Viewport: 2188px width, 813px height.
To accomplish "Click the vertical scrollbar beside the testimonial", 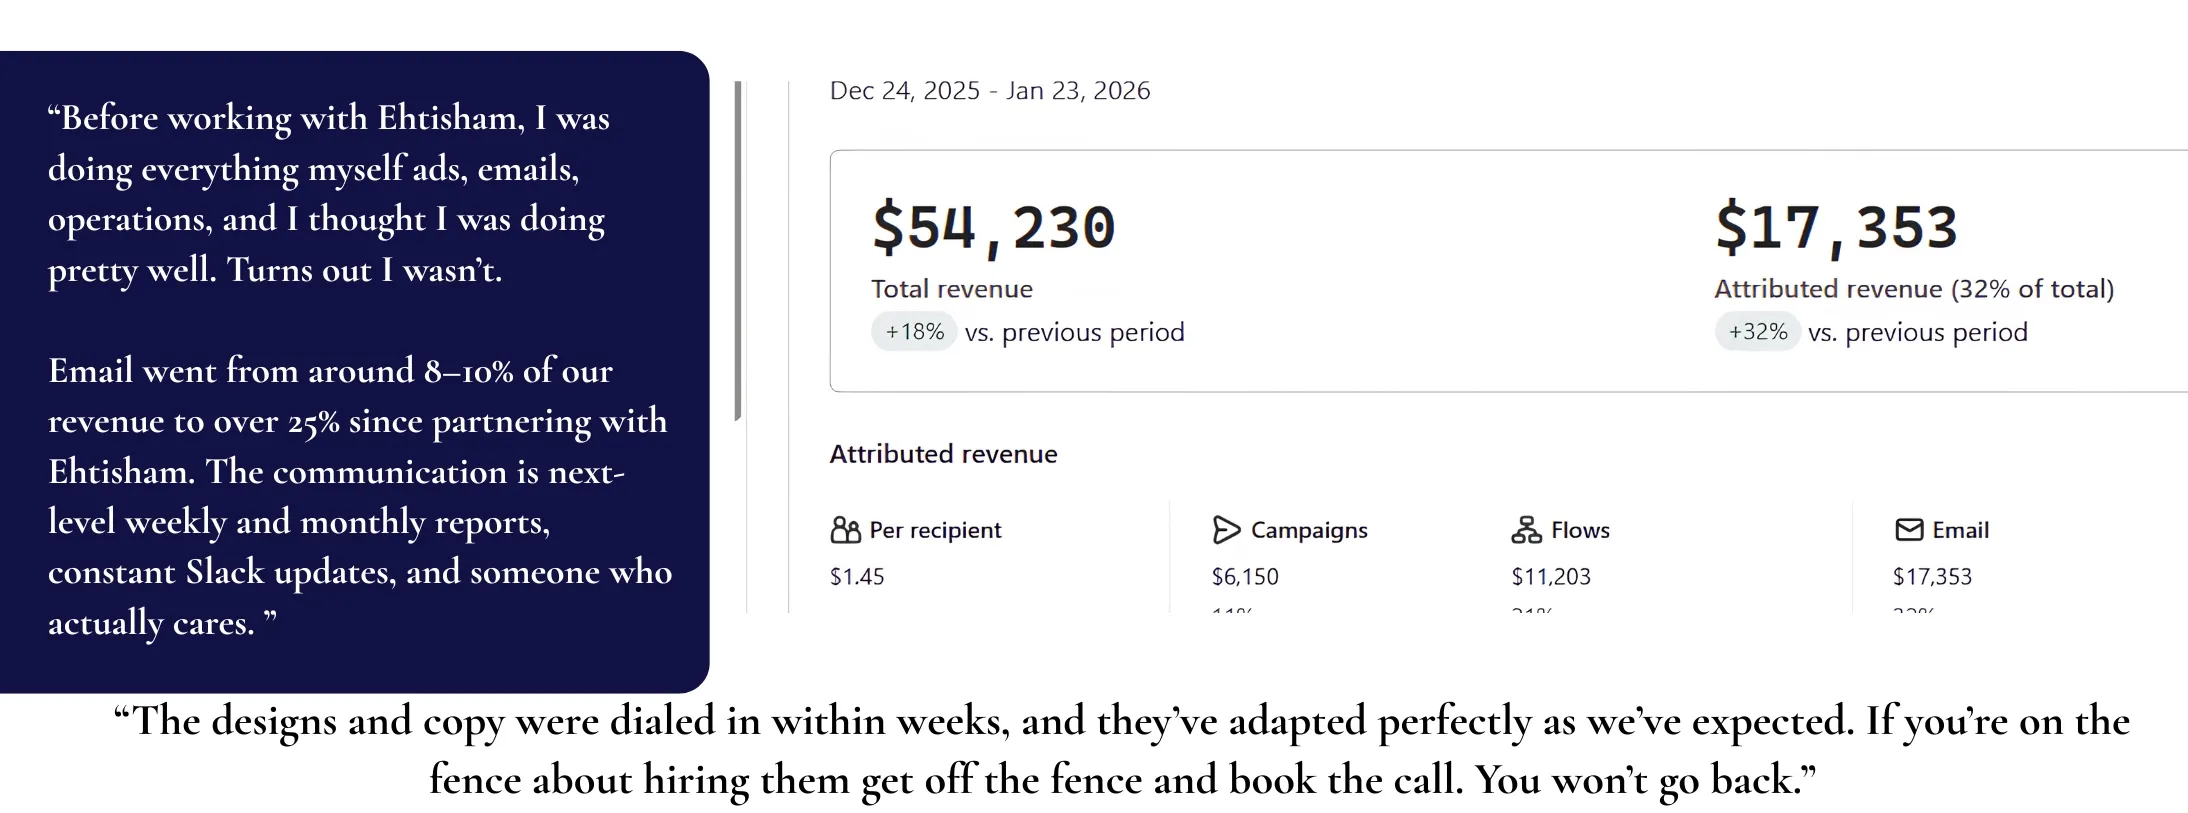I will (x=738, y=251).
